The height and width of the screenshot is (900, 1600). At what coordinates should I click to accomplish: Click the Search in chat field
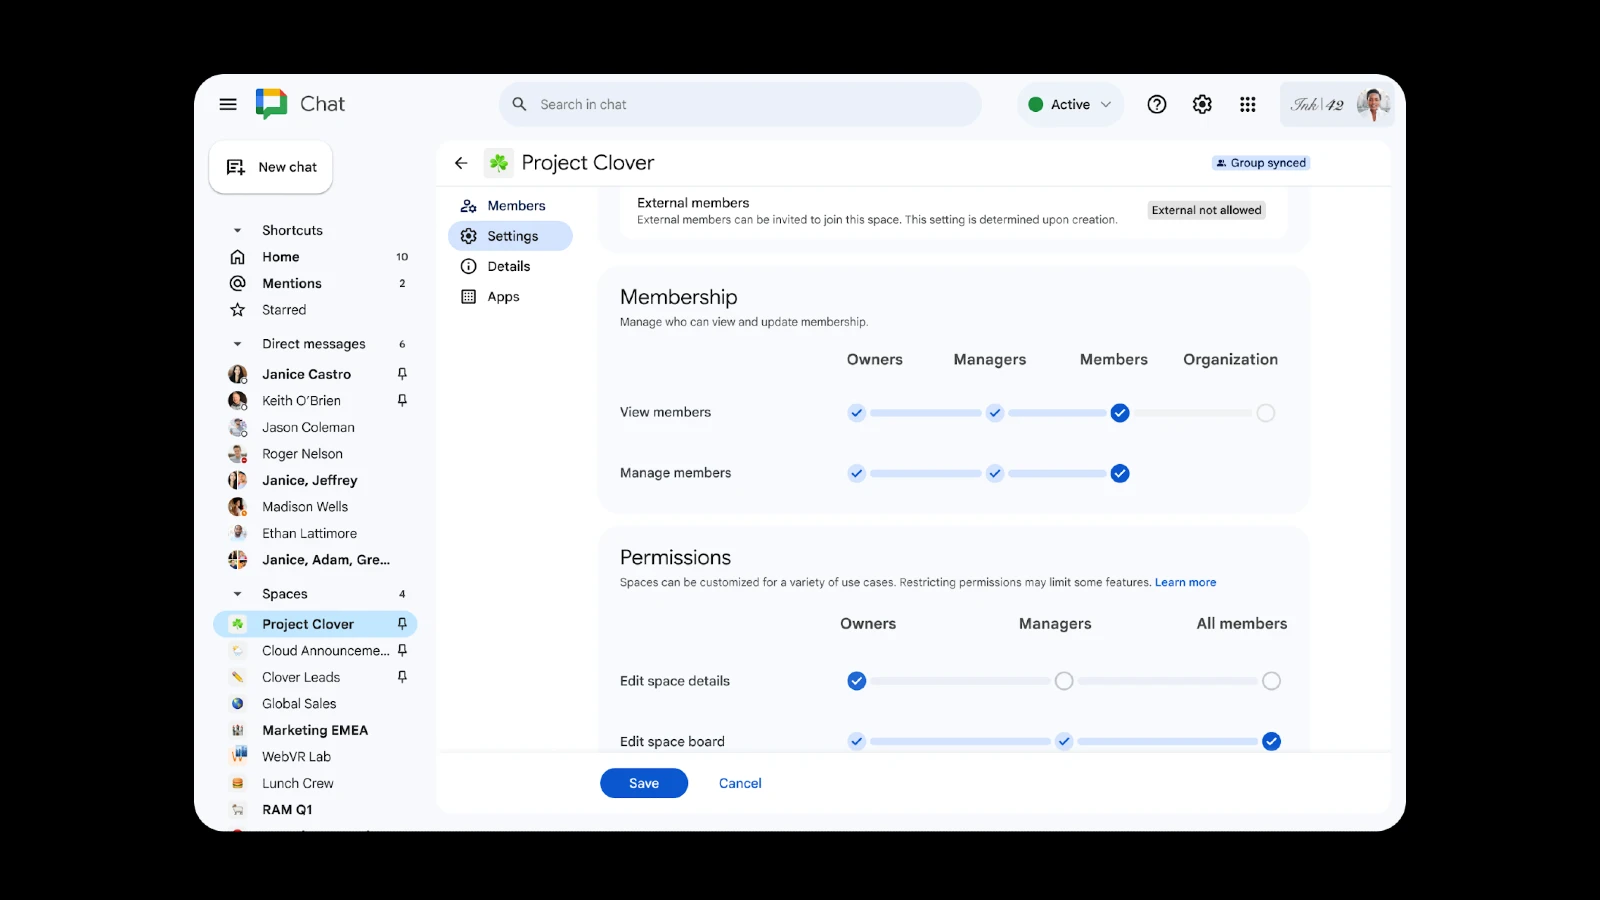pyautogui.click(x=740, y=104)
